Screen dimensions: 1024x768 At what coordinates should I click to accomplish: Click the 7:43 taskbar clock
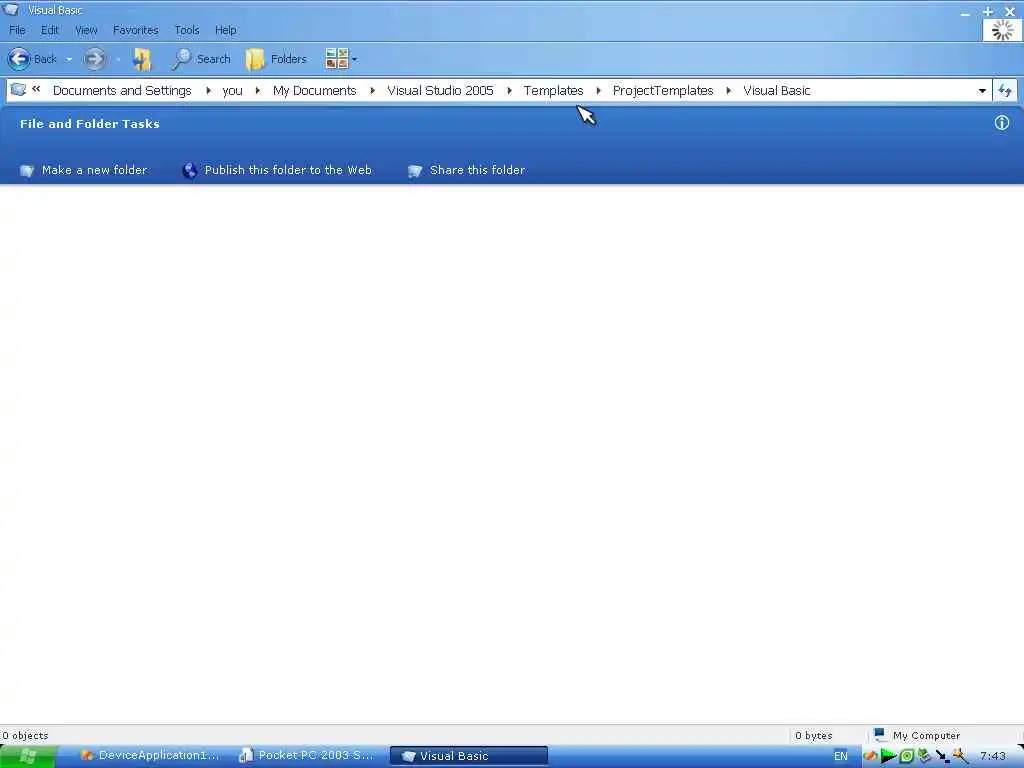pos(993,756)
